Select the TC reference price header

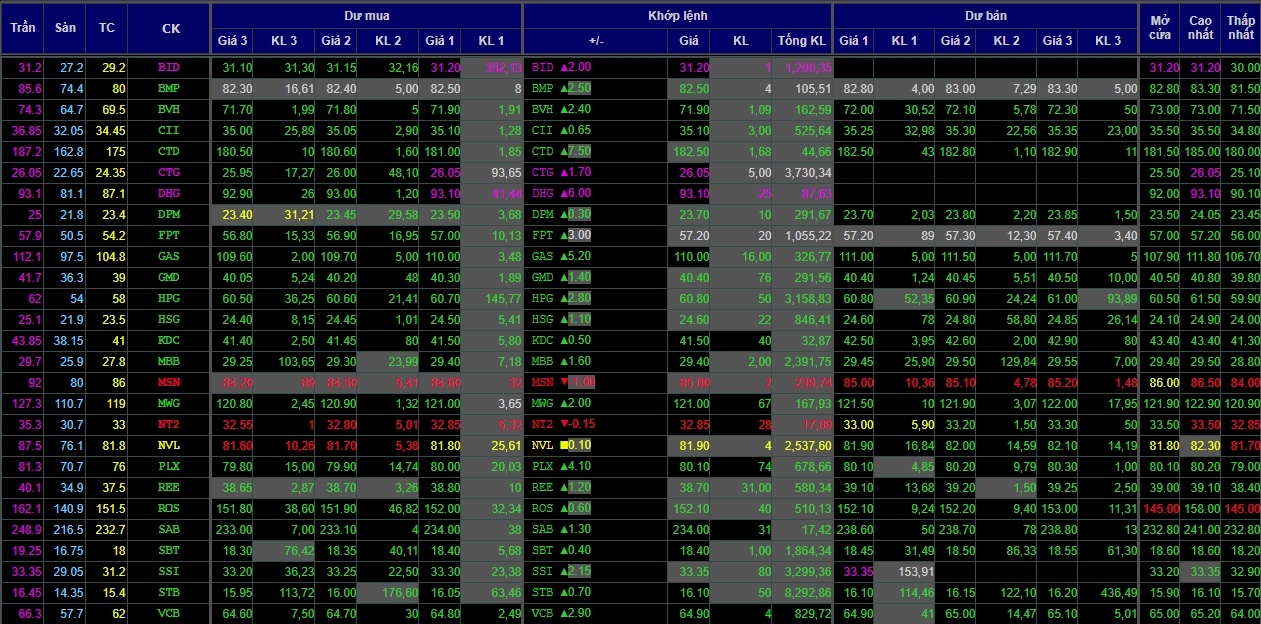(106, 27)
